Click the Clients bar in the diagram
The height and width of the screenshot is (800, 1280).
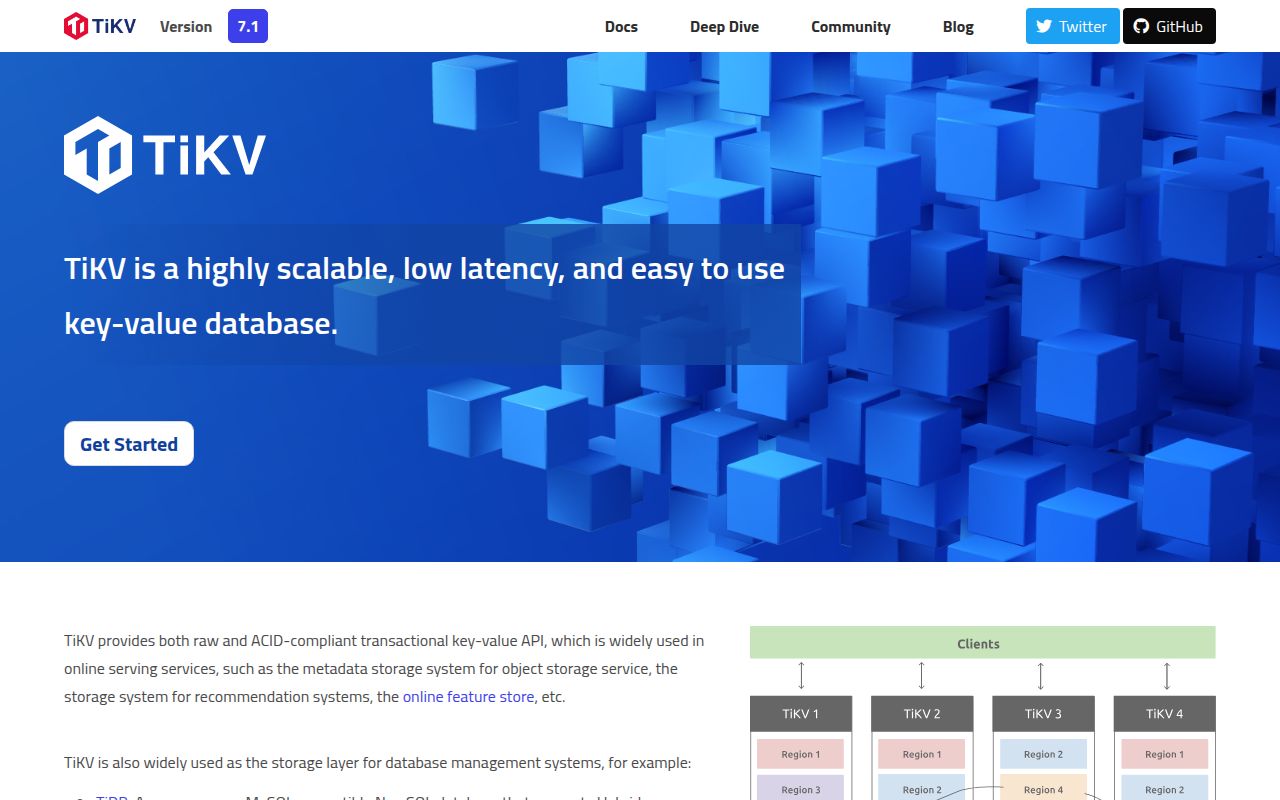point(982,643)
